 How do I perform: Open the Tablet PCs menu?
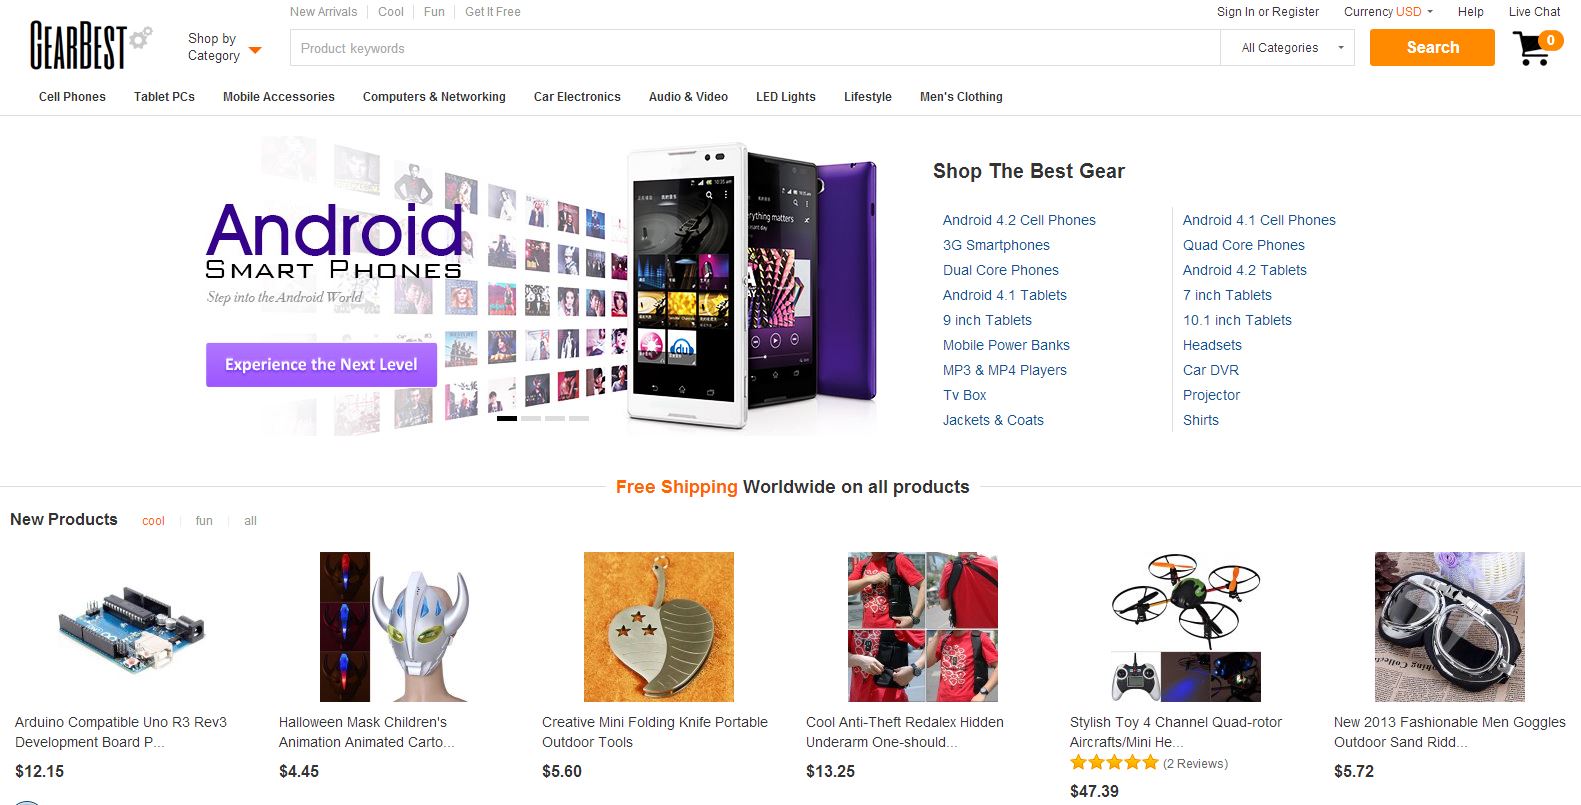click(164, 97)
